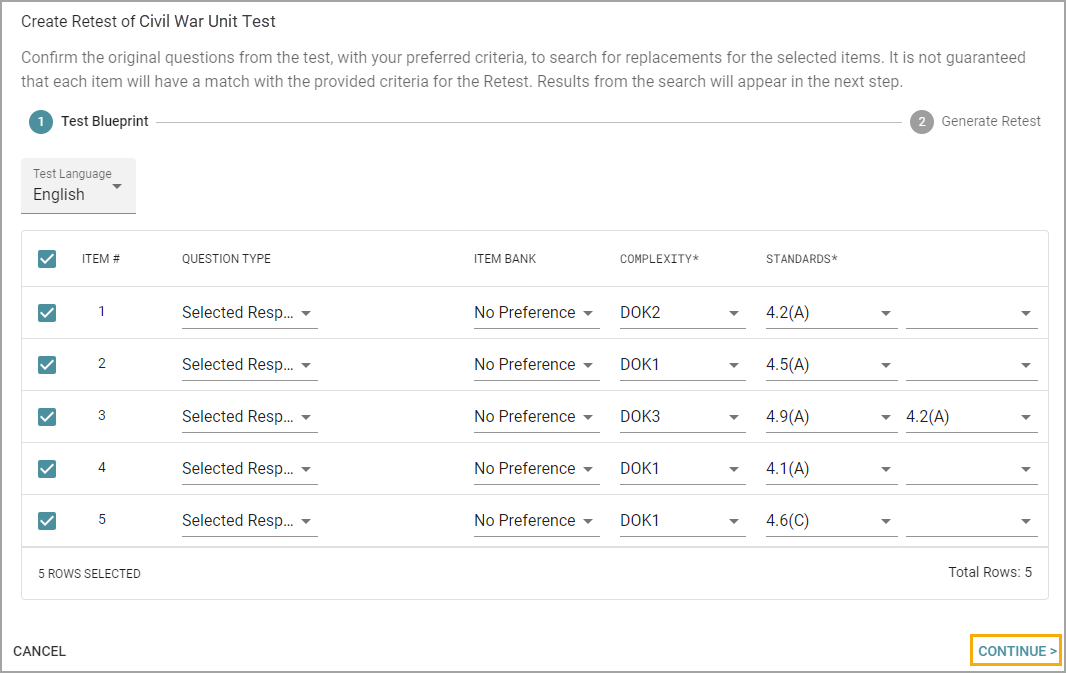Open Question Type dropdown for item 5
Image resolution: width=1066 pixels, height=673 pixels.
pos(250,521)
